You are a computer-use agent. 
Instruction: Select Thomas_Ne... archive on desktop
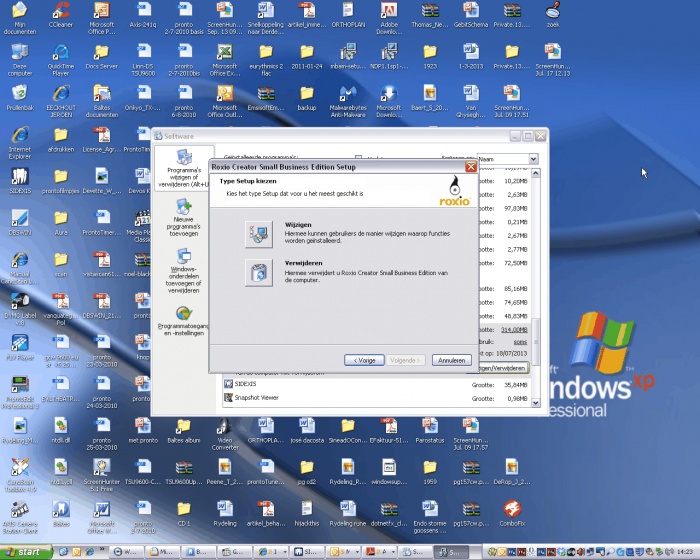[430, 15]
